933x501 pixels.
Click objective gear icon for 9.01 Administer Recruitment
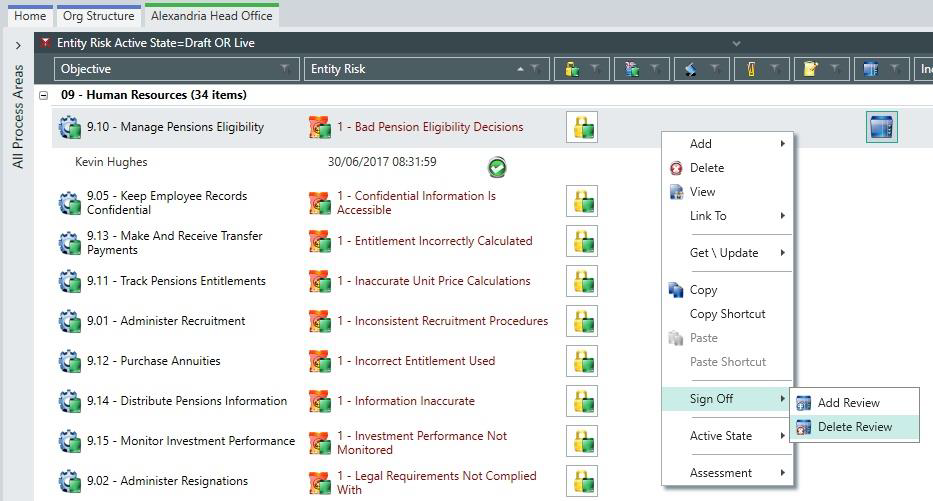pyautogui.click(x=70, y=321)
